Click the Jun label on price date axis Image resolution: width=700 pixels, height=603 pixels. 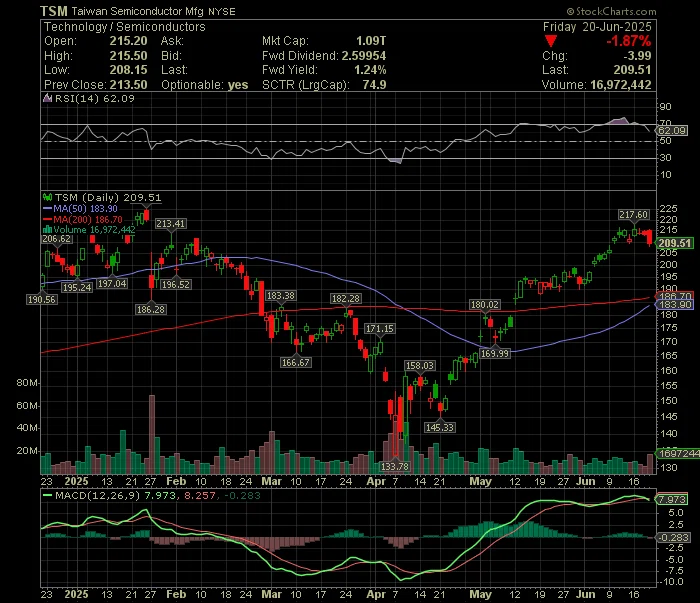tap(585, 482)
